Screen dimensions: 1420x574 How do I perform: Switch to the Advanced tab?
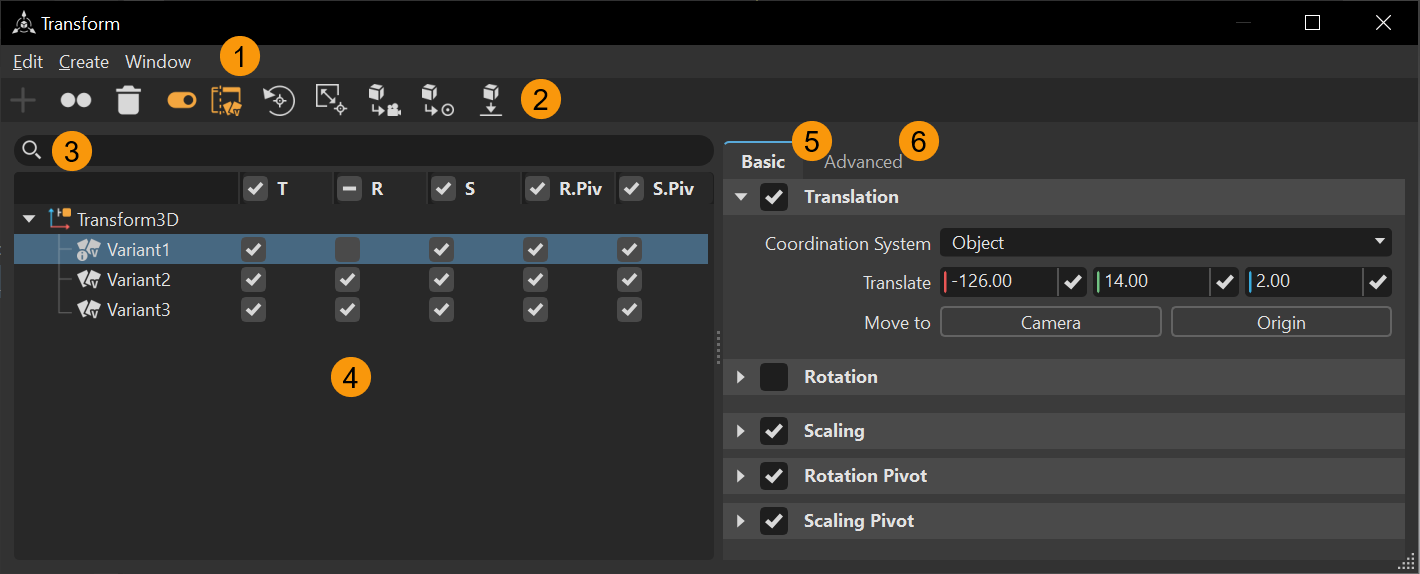pos(863,162)
